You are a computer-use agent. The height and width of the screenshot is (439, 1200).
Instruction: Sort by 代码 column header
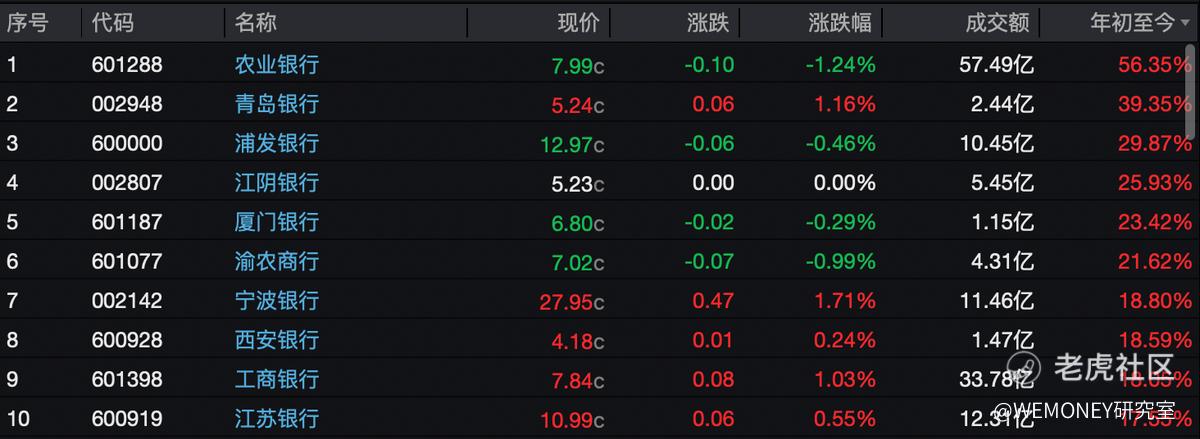[112, 22]
